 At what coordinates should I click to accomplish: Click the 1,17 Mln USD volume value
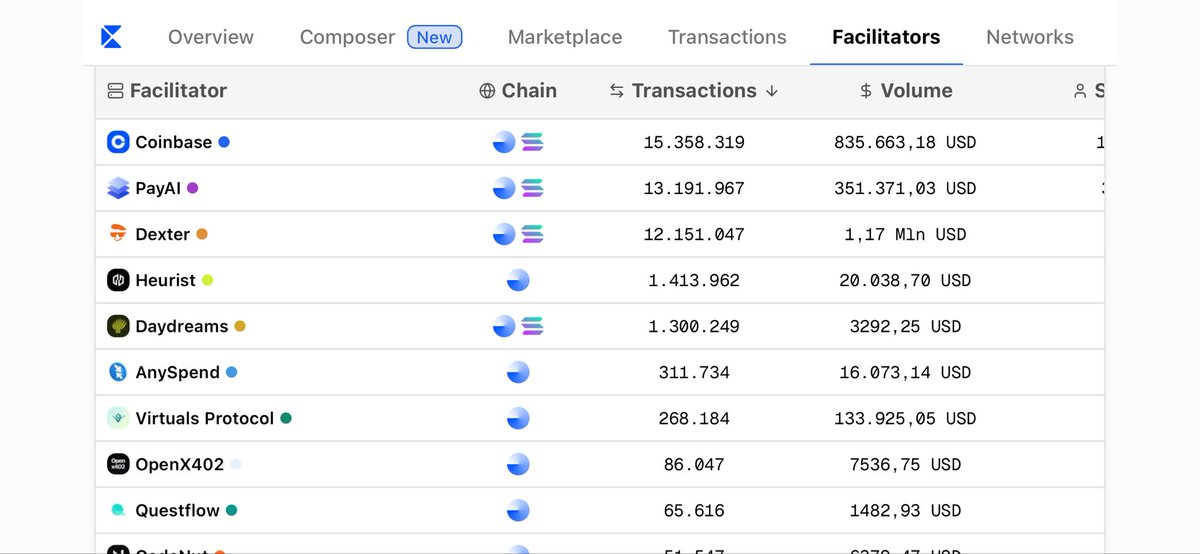tap(905, 234)
